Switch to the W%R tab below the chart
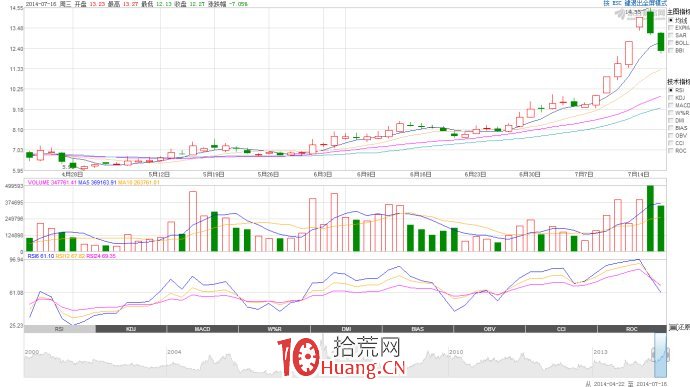This screenshot has width=690, height=387. (275, 329)
